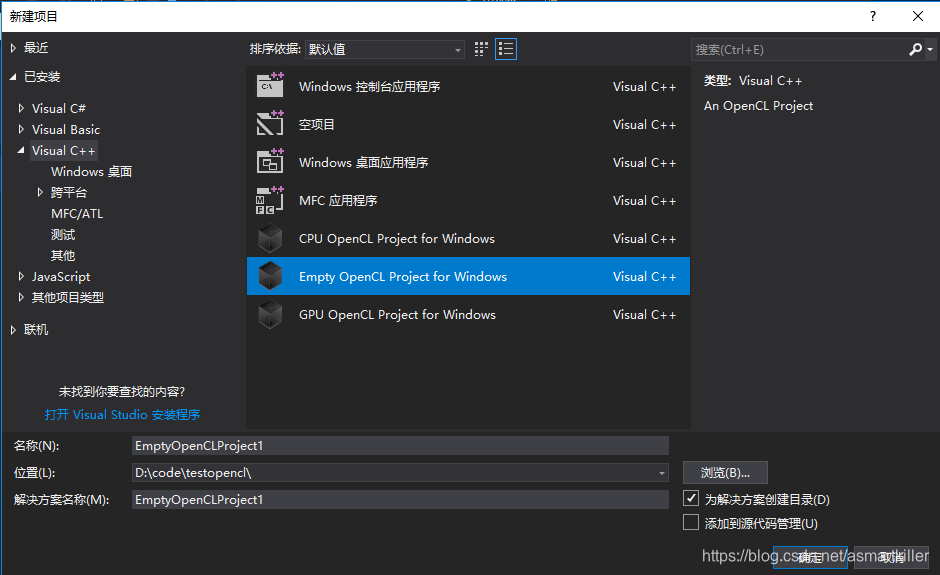Click the 确定 button
Screen dimensions: 940x575
(x=810, y=557)
